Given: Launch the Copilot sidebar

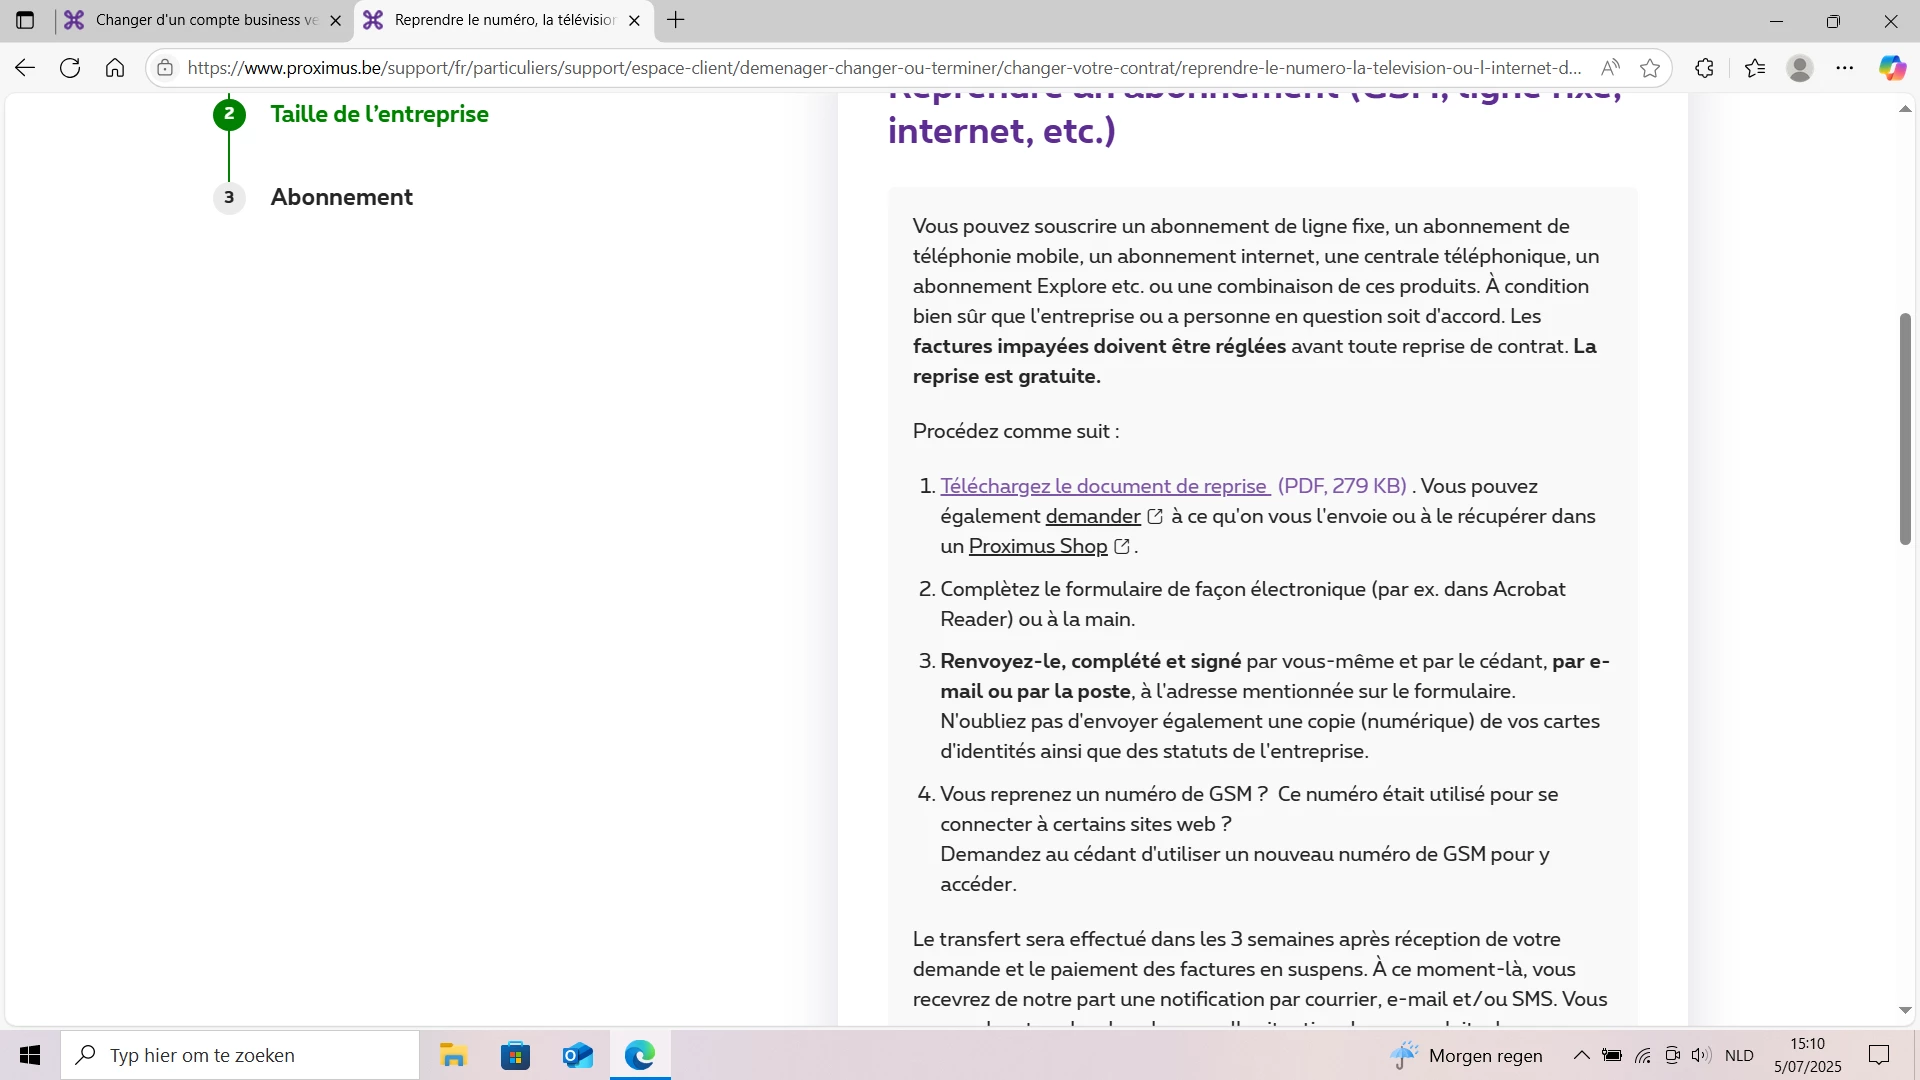Looking at the screenshot, I should click(x=1892, y=68).
